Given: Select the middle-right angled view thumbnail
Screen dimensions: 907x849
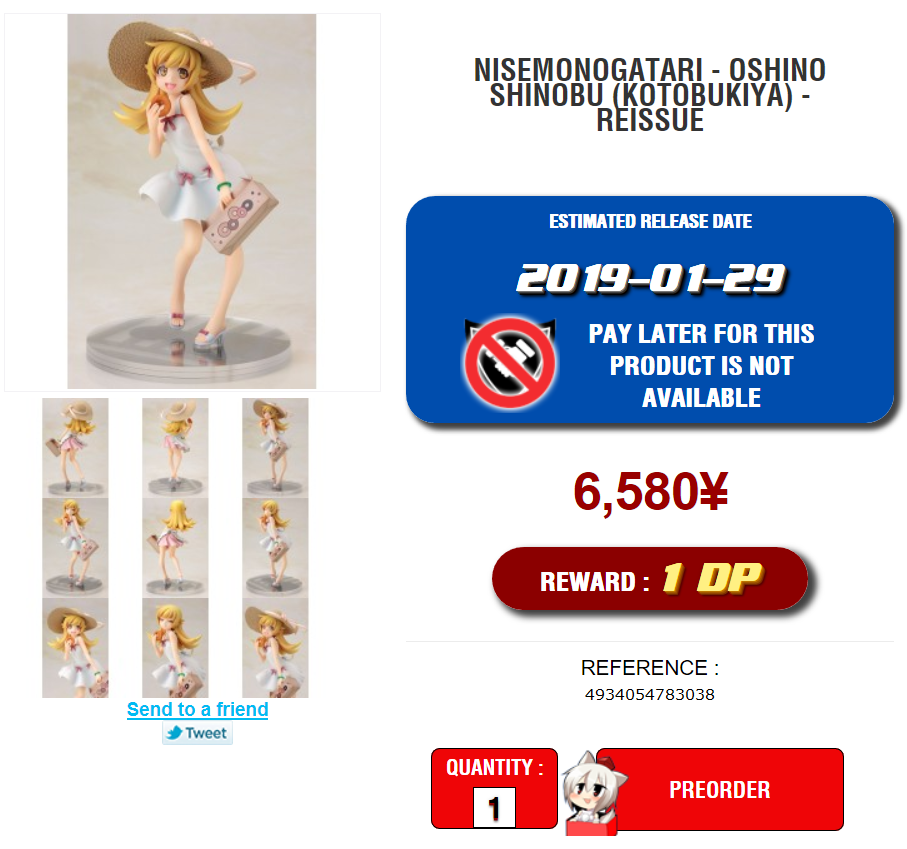Looking at the screenshot, I should pos(275,548).
